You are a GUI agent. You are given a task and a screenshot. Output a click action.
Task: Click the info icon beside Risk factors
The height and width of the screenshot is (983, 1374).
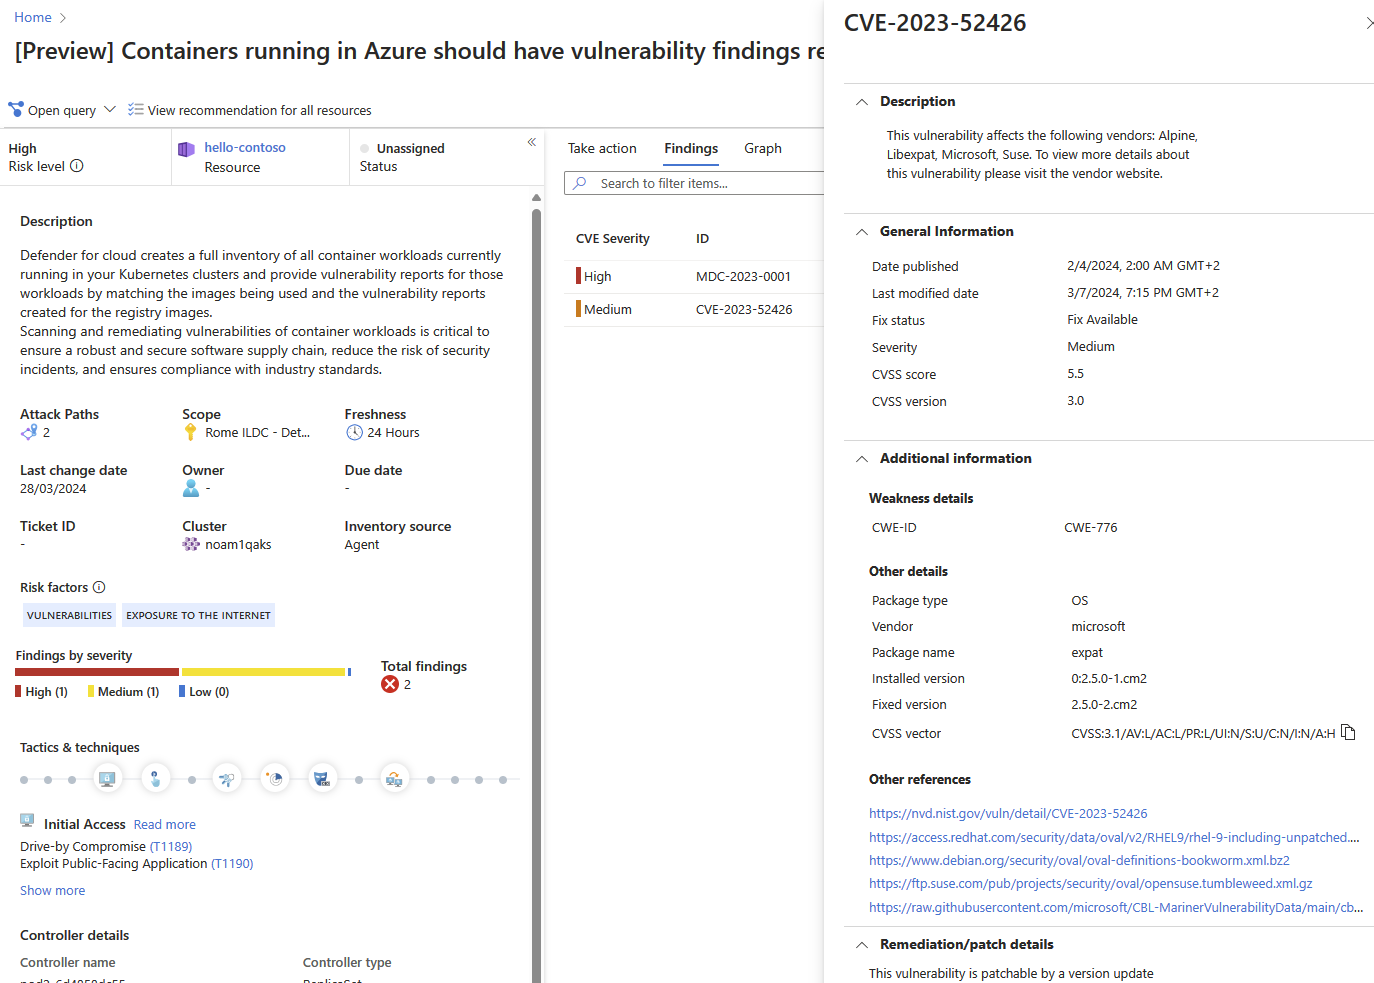click(99, 587)
